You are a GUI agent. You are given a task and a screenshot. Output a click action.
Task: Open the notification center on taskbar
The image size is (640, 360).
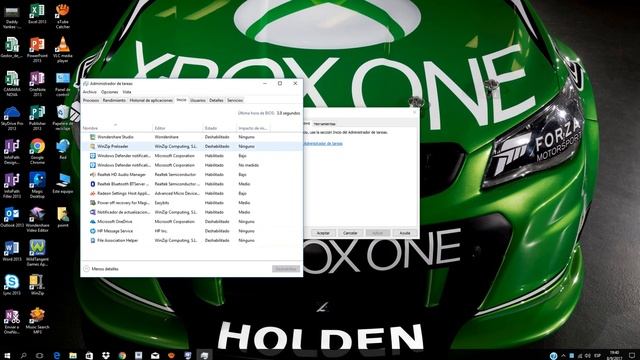coord(632,356)
